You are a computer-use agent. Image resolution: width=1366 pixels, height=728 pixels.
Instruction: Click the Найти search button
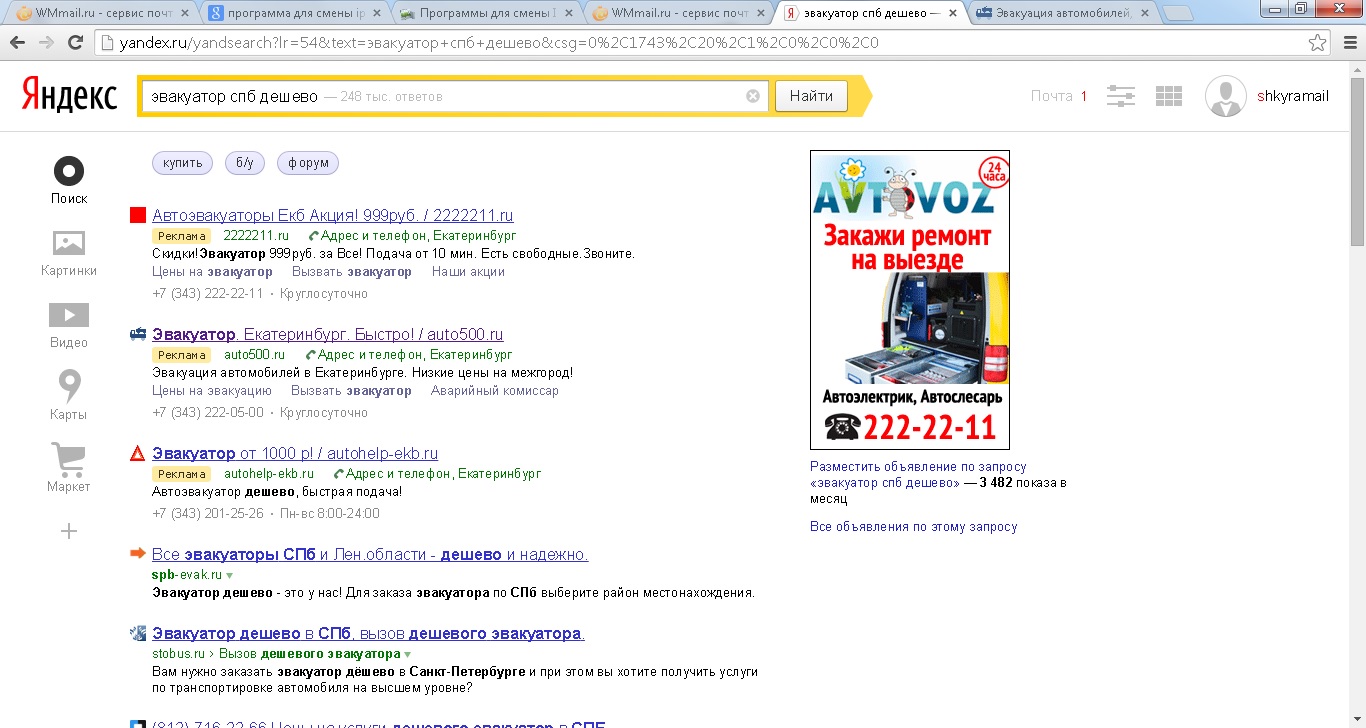click(811, 96)
